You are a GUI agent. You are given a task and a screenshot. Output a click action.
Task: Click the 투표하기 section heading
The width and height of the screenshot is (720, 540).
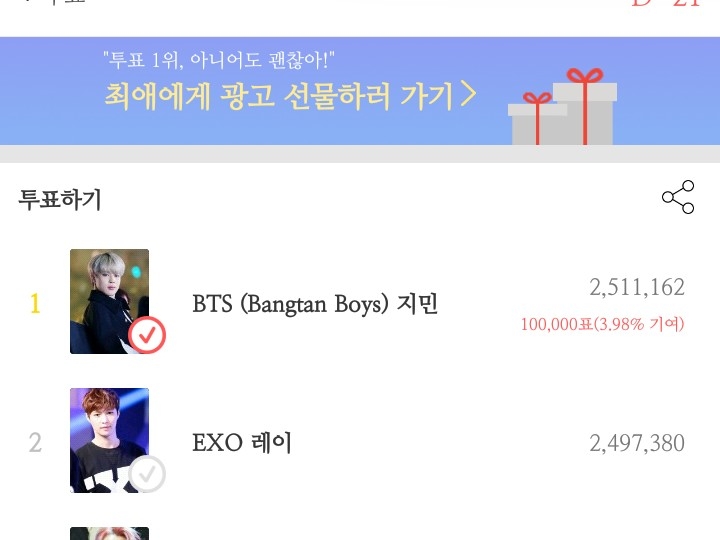tap(60, 199)
